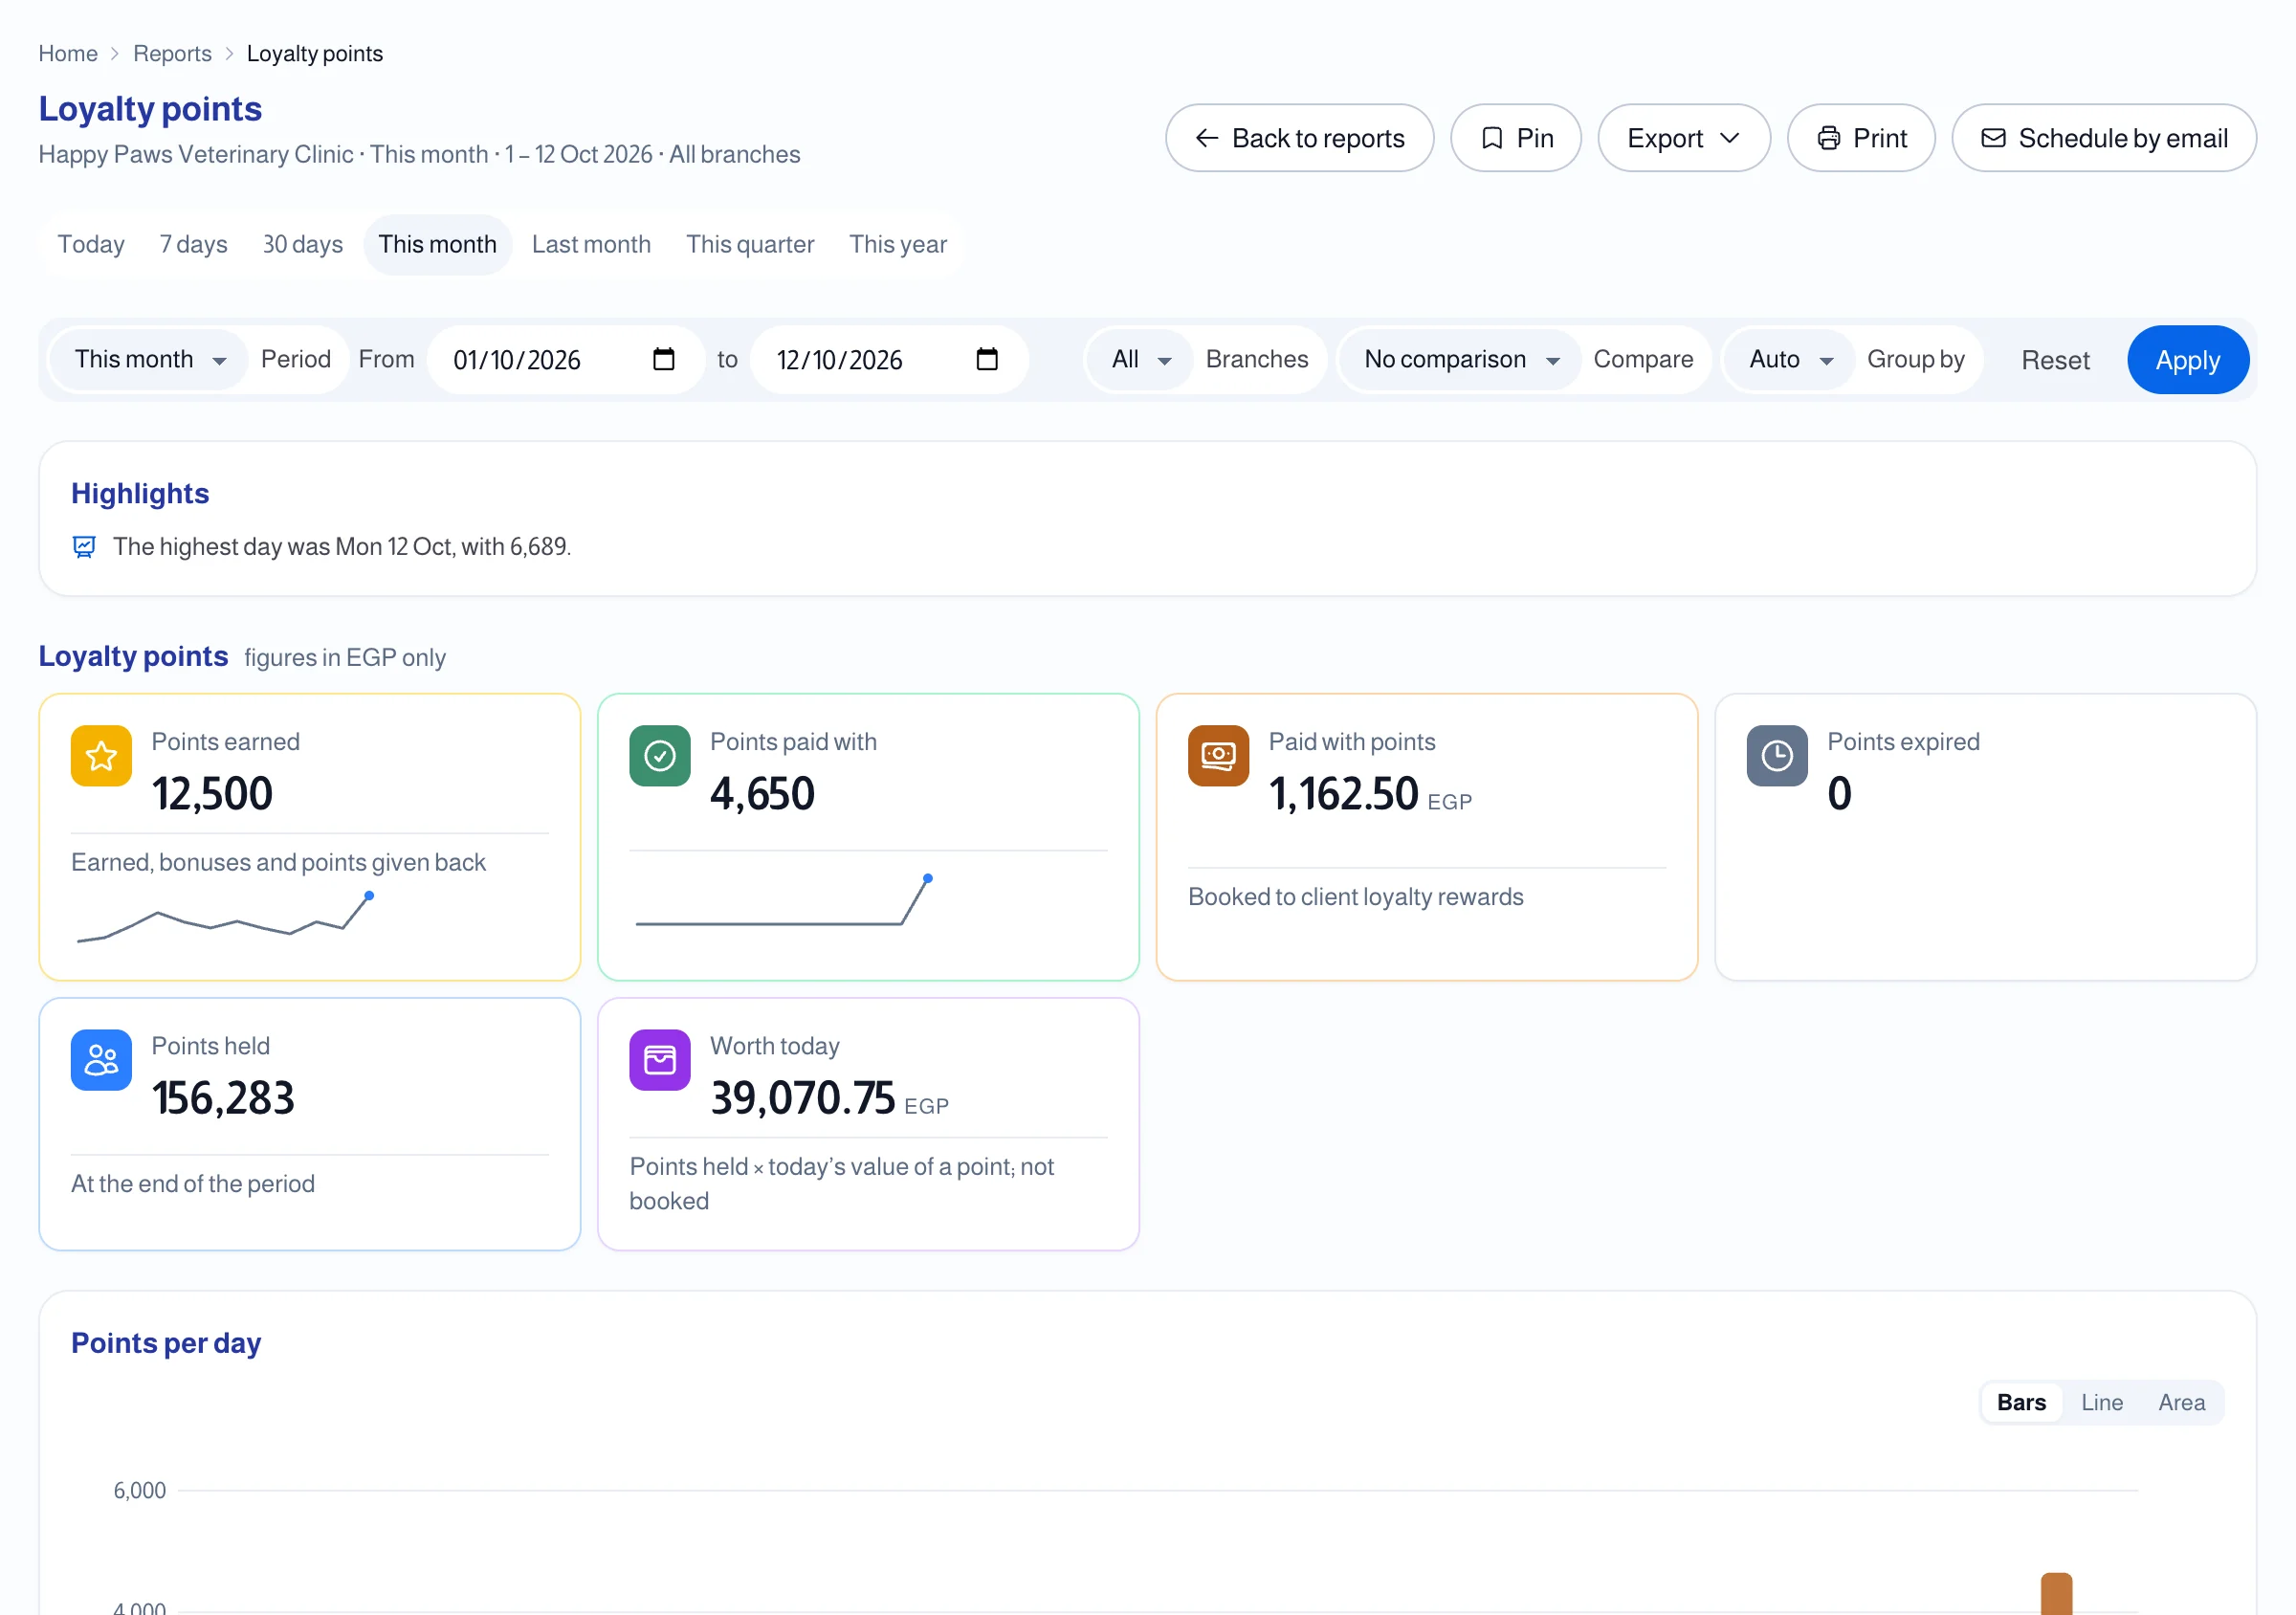Click the orange cash Paid with points icon
Image resolution: width=2296 pixels, height=1615 pixels.
click(x=1218, y=756)
